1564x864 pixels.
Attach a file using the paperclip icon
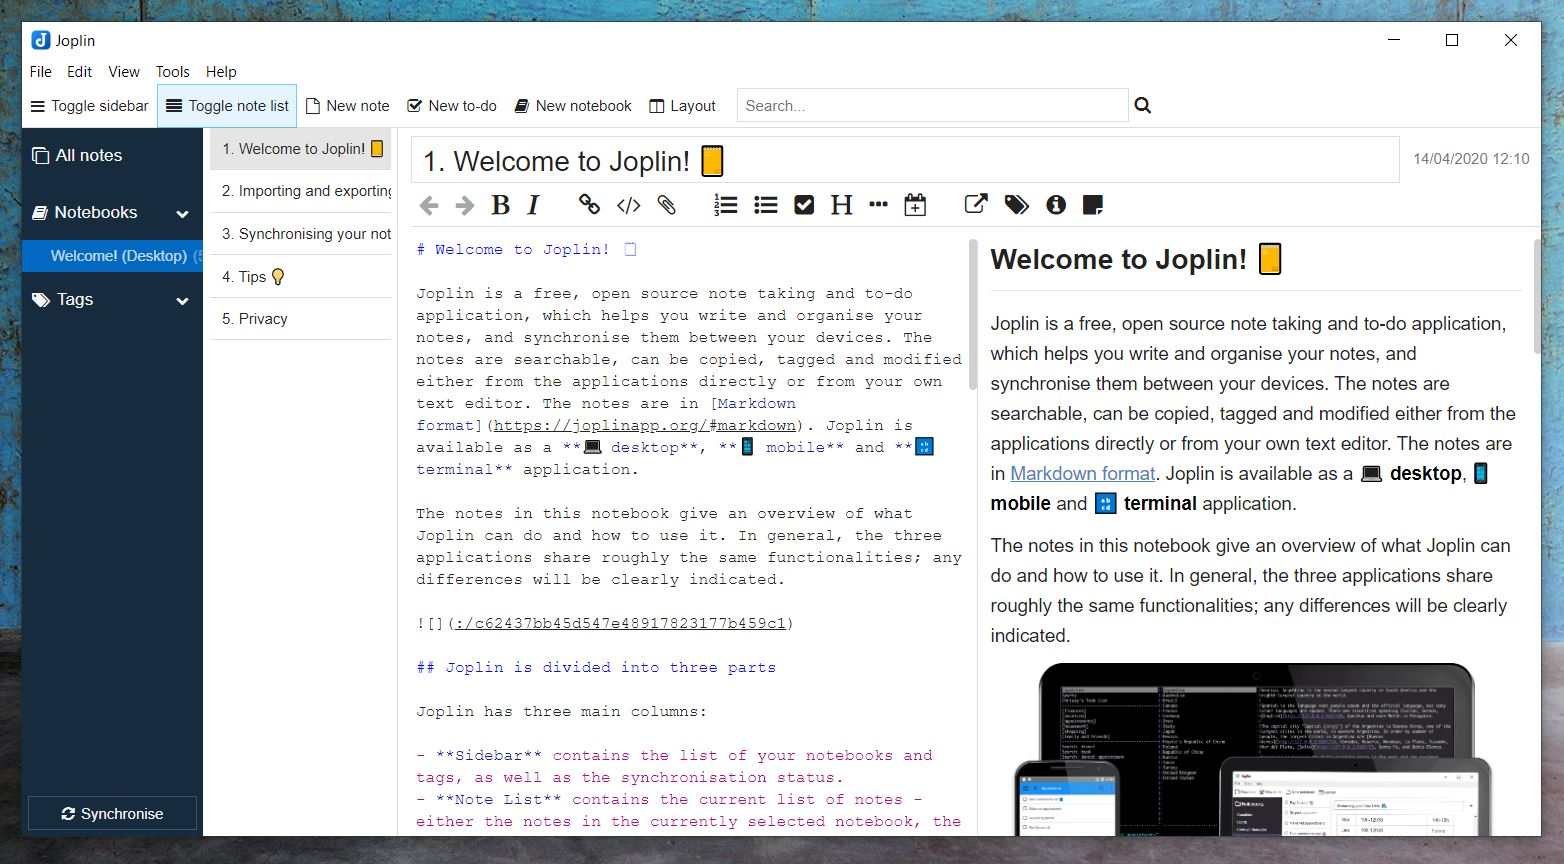667,205
